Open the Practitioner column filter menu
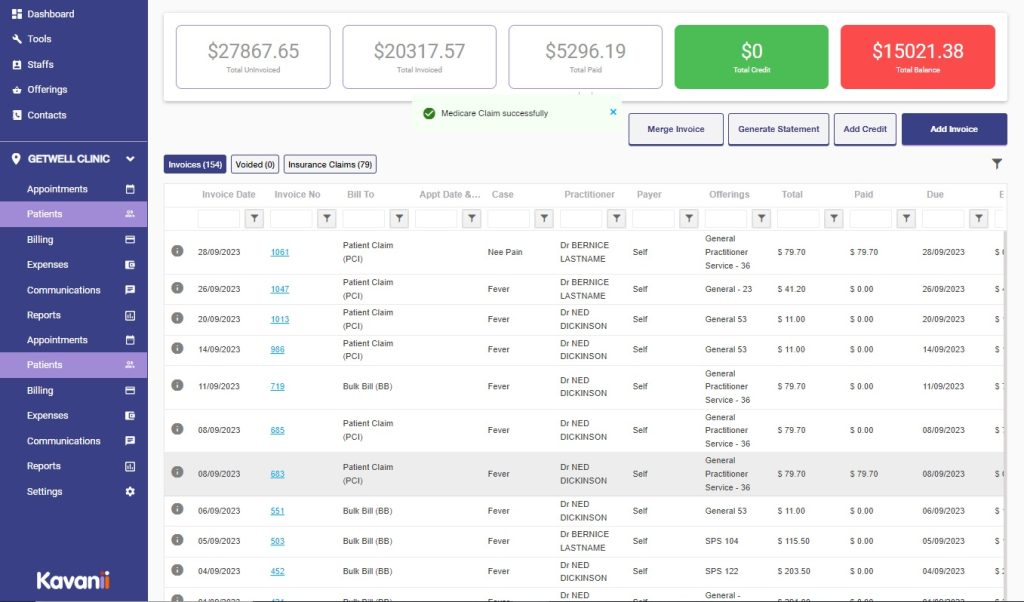The width and height of the screenshot is (1024, 602). (616, 218)
